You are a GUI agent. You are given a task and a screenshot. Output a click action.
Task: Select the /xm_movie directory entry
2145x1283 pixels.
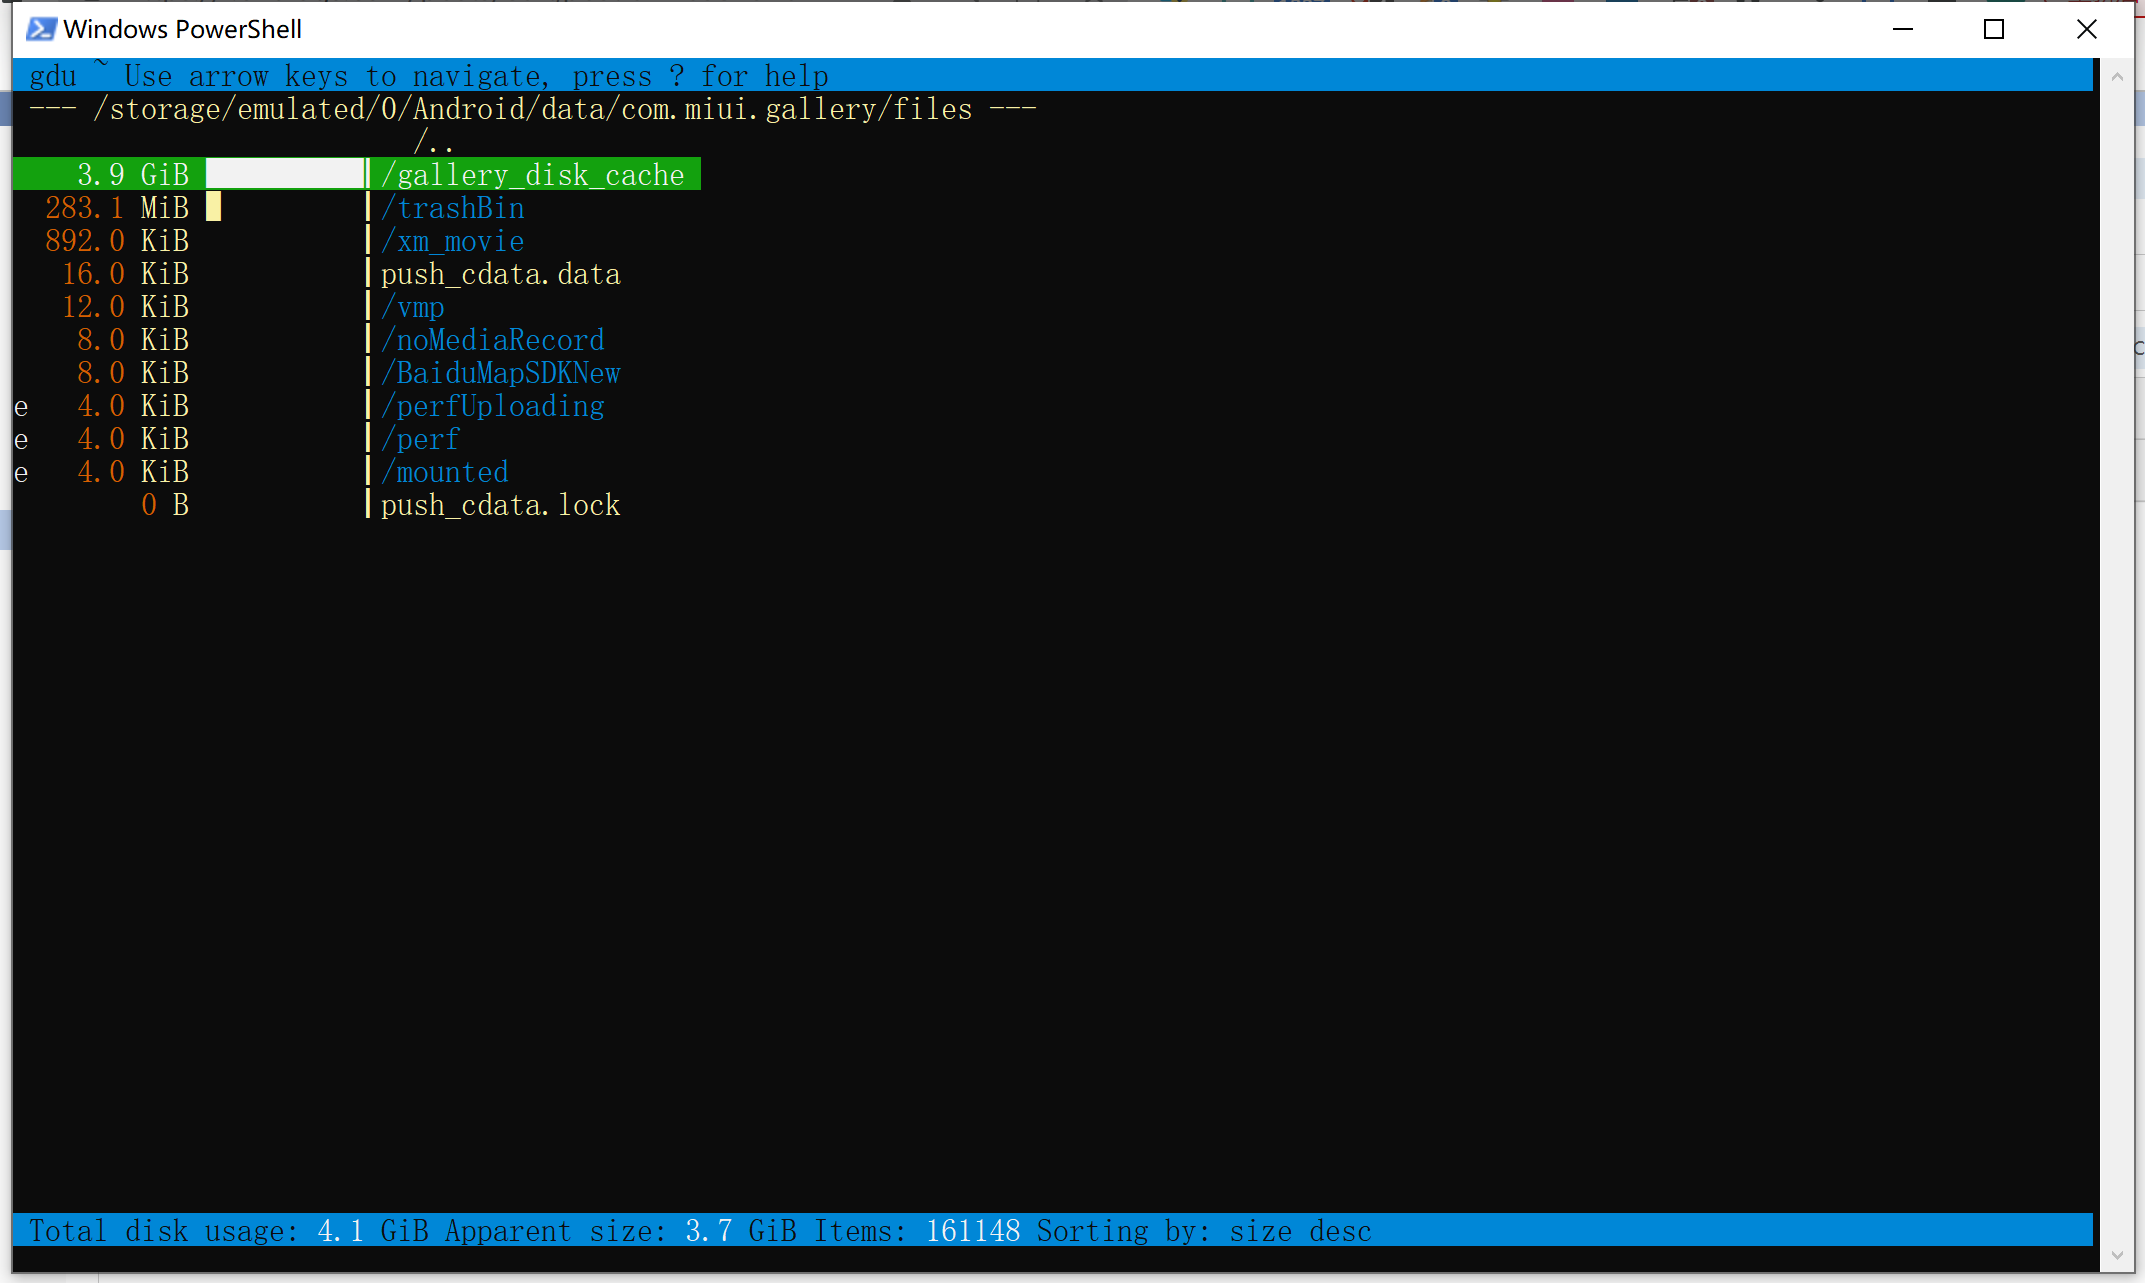tap(452, 241)
